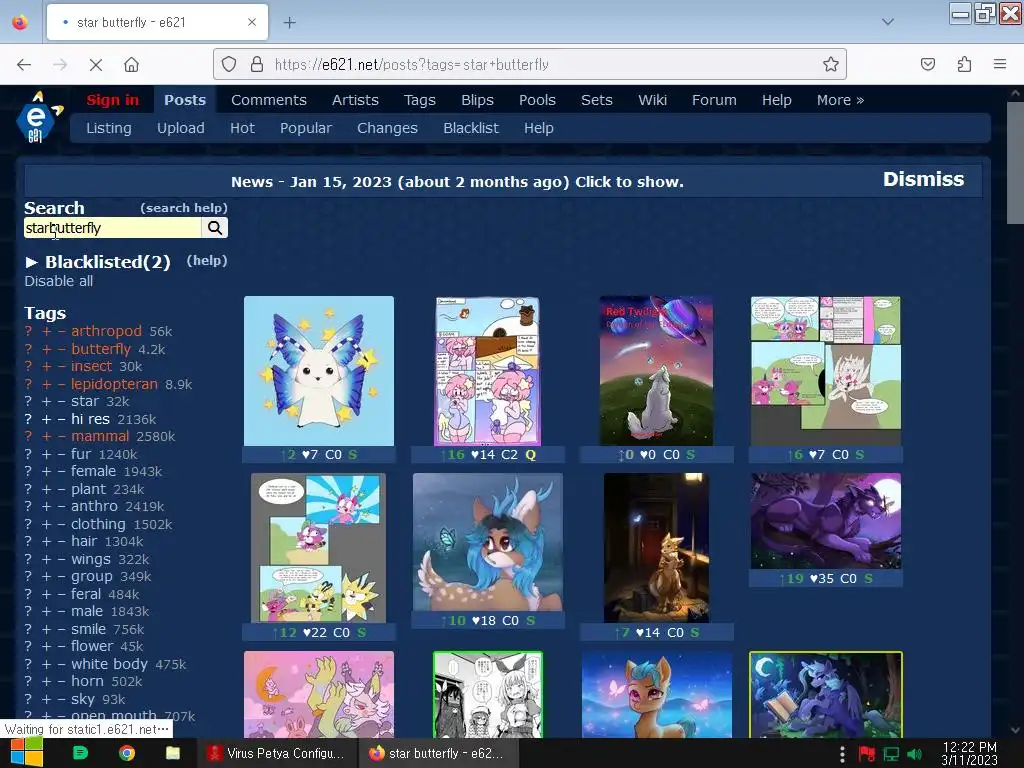1024x768 pixels.
Task: Open the Pools menu item
Action: [537, 100]
